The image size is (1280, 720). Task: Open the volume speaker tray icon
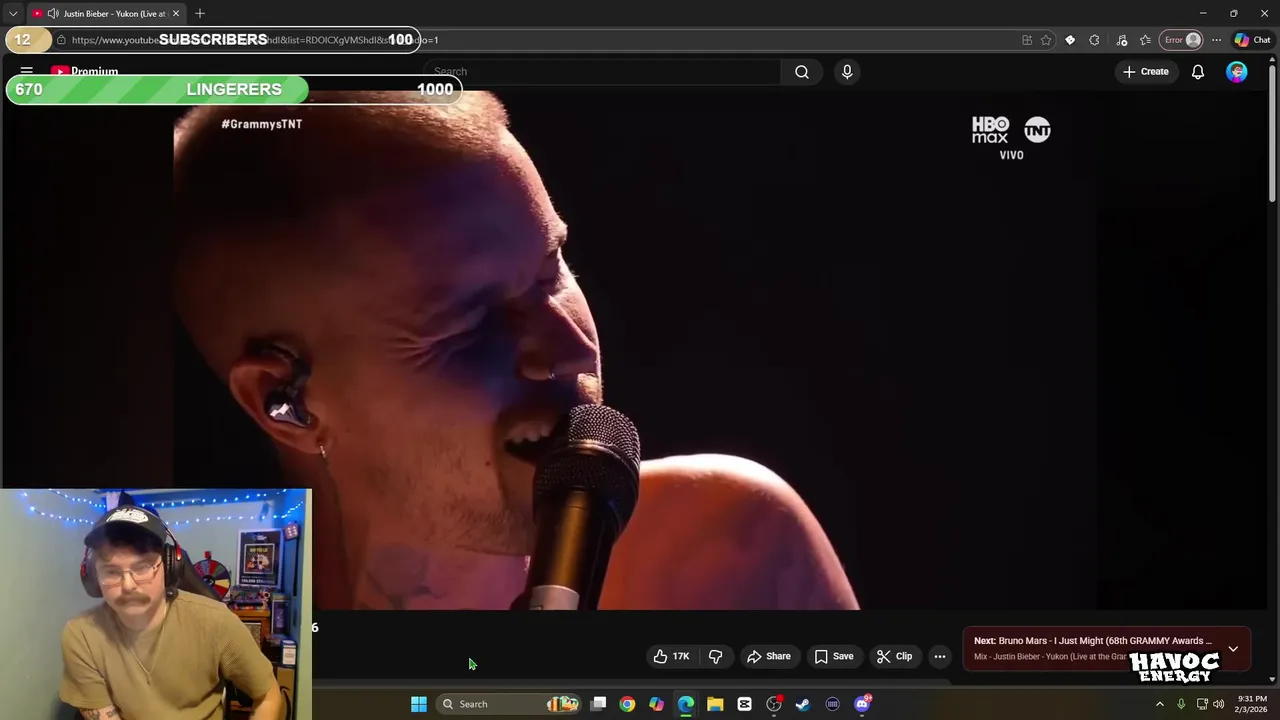pos(1219,704)
